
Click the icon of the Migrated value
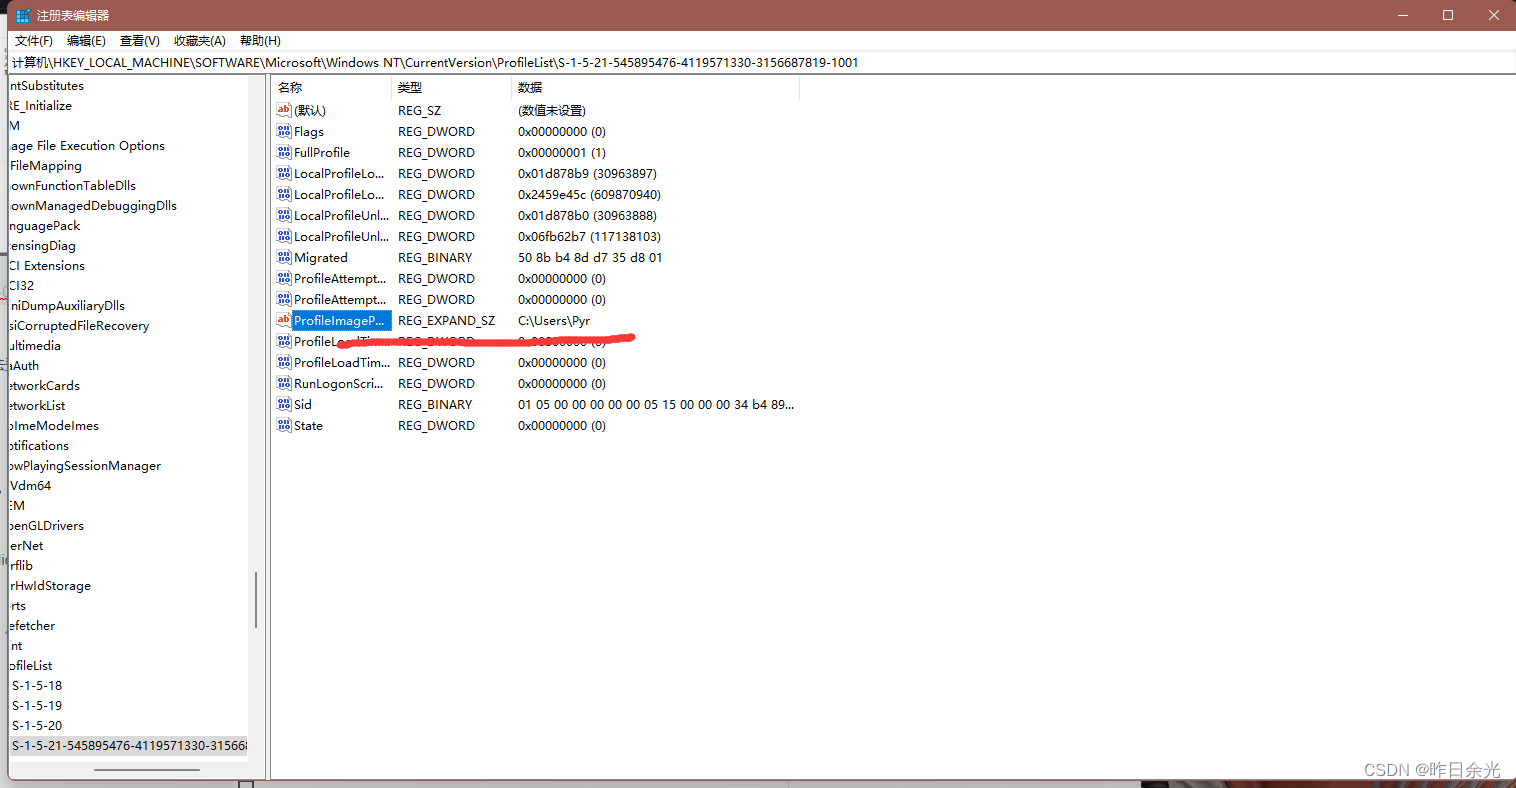(284, 257)
